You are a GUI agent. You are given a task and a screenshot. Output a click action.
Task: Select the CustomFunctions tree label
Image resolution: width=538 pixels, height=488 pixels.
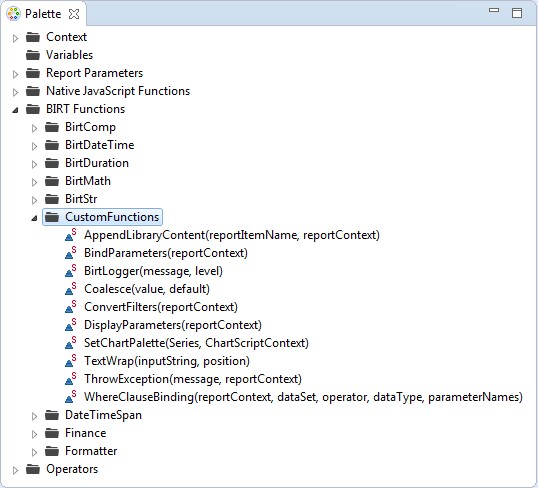tap(112, 217)
